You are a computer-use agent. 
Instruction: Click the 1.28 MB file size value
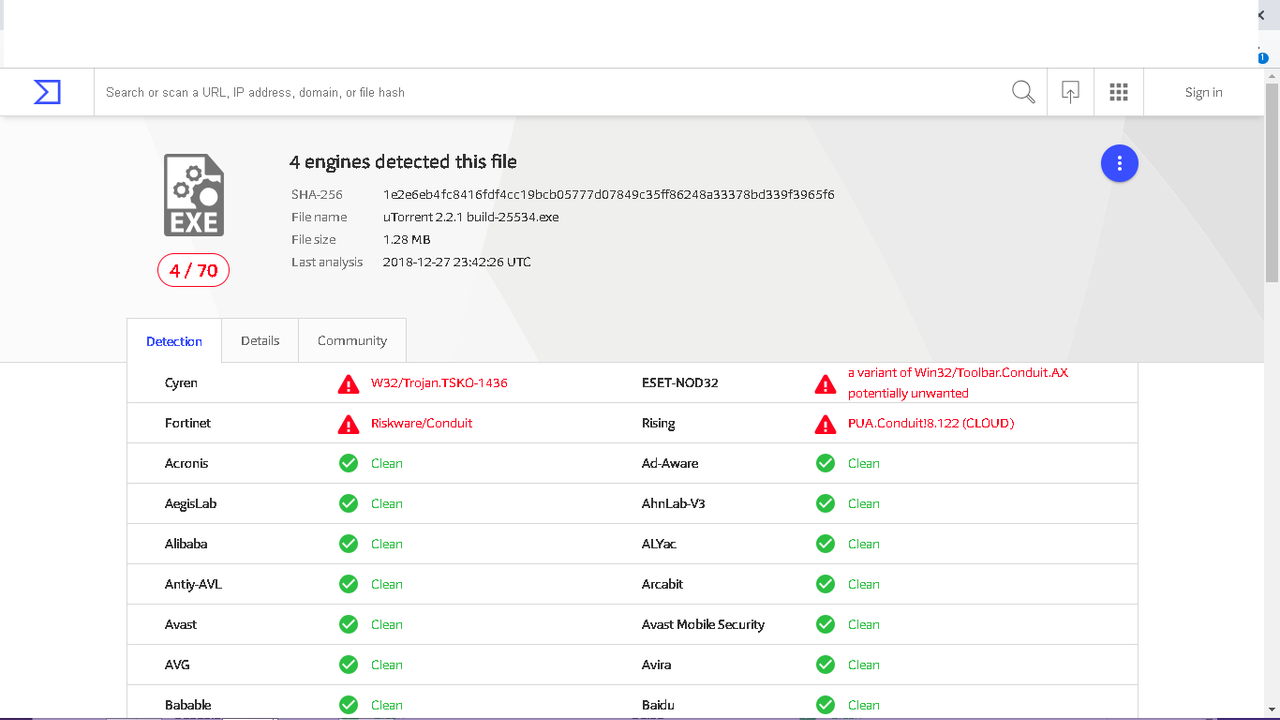[406, 240]
